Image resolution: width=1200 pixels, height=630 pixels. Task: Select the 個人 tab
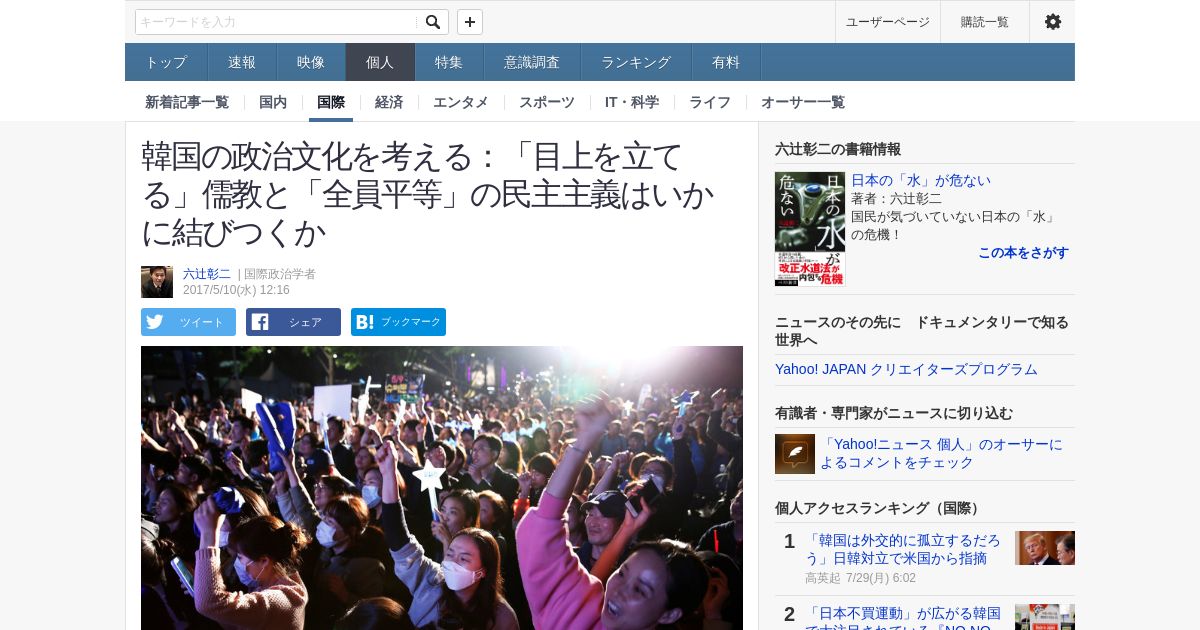[x=380, y=62]
